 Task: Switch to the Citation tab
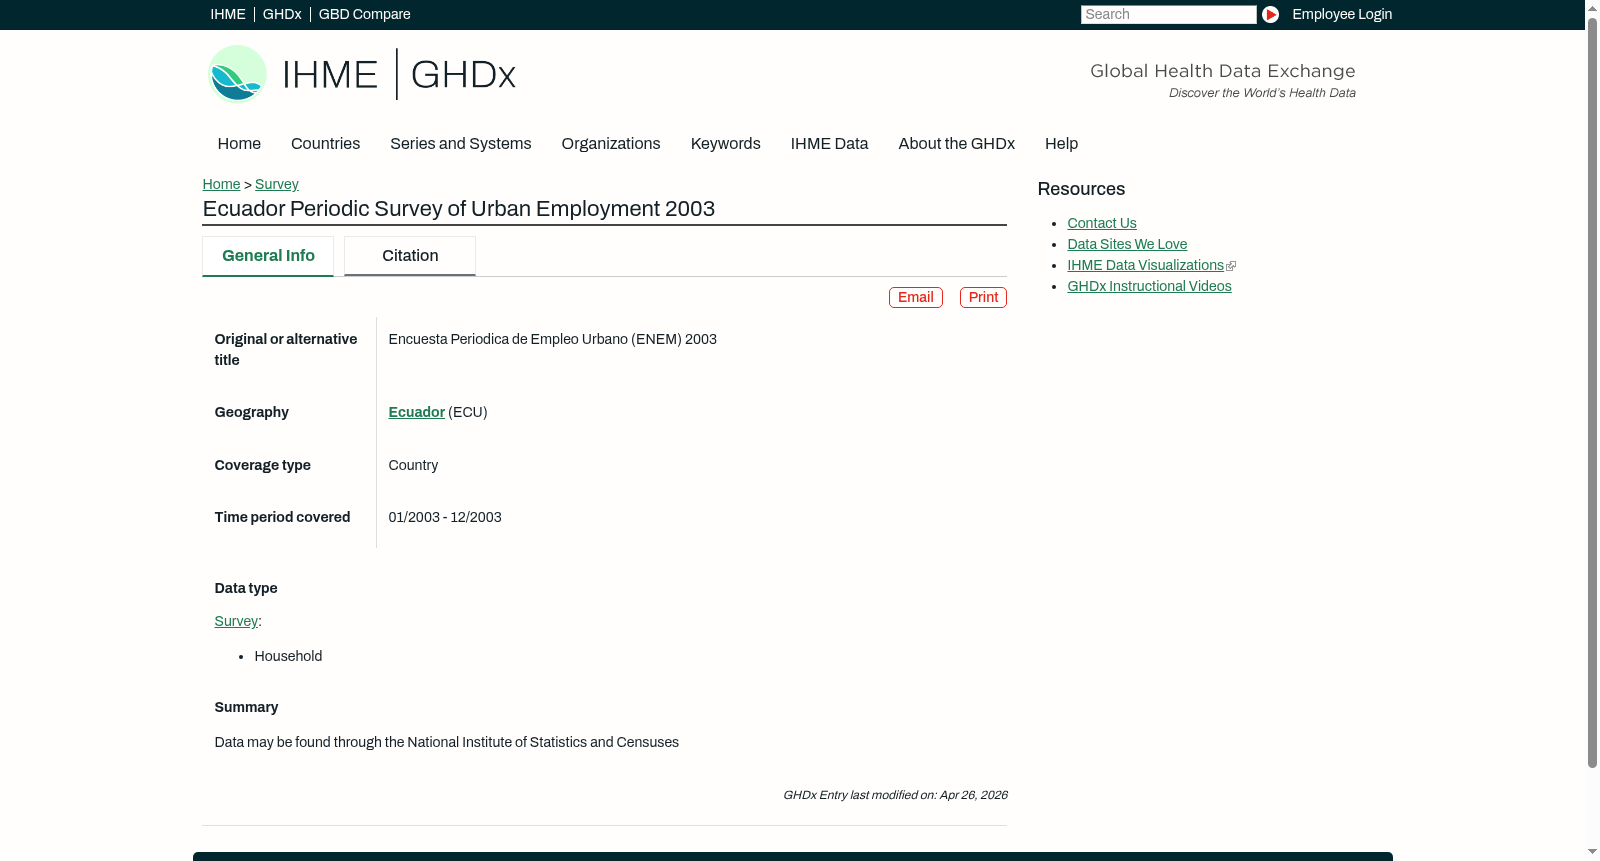410,256
